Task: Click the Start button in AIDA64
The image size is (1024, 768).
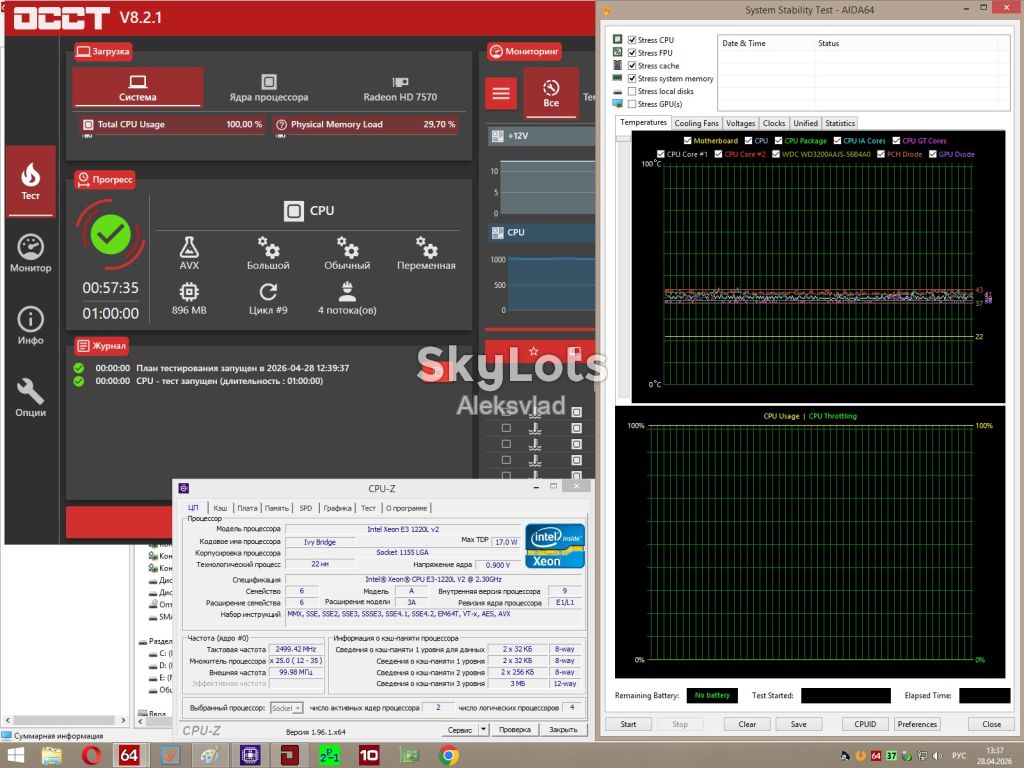Action: tap(628, 724)
